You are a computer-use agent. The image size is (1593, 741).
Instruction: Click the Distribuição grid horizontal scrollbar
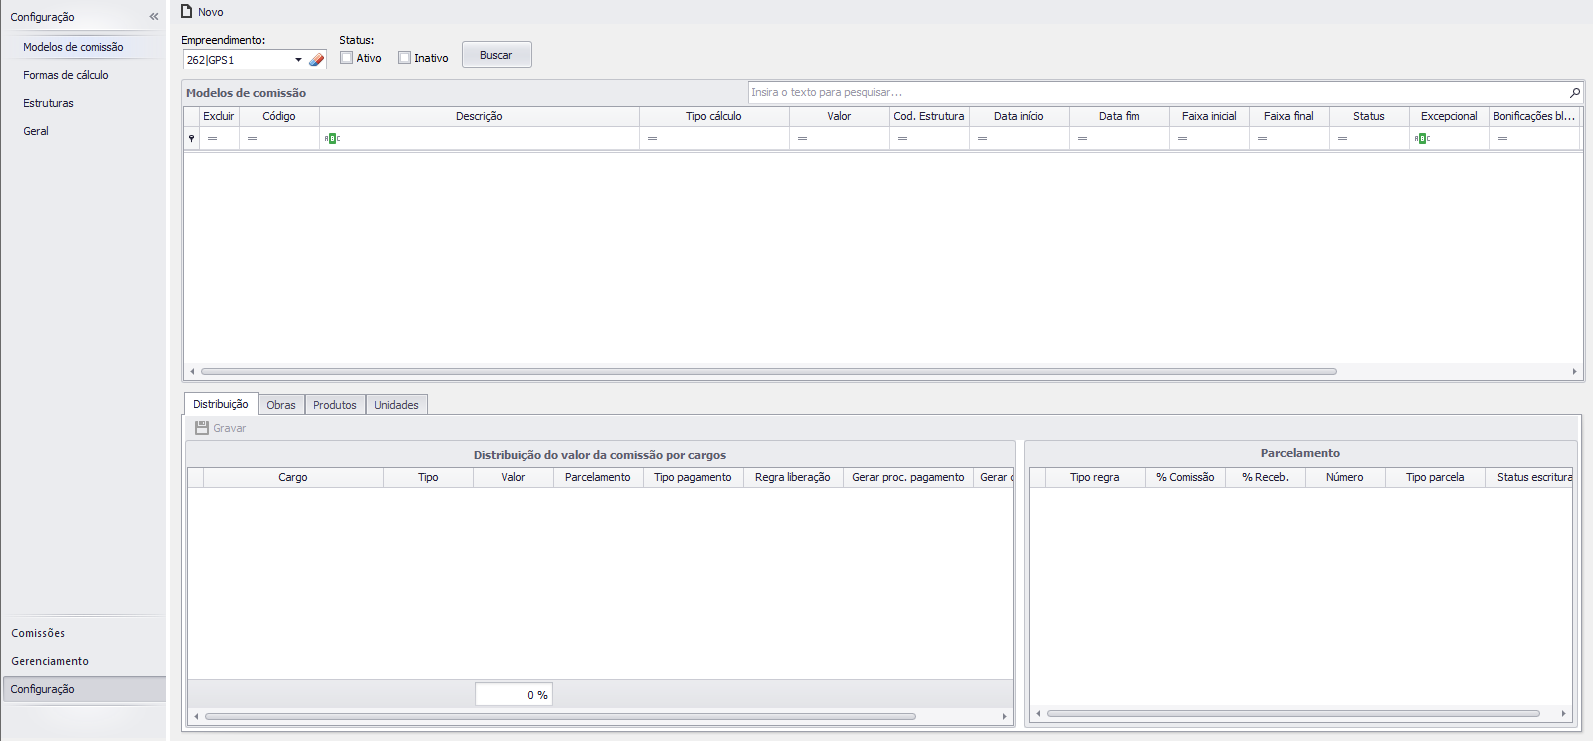pos(560,716)
